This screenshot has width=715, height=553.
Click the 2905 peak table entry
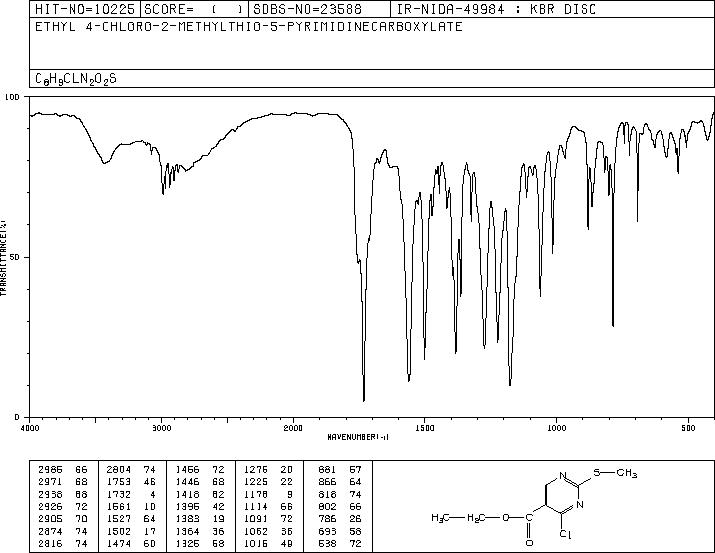[62, 519]
